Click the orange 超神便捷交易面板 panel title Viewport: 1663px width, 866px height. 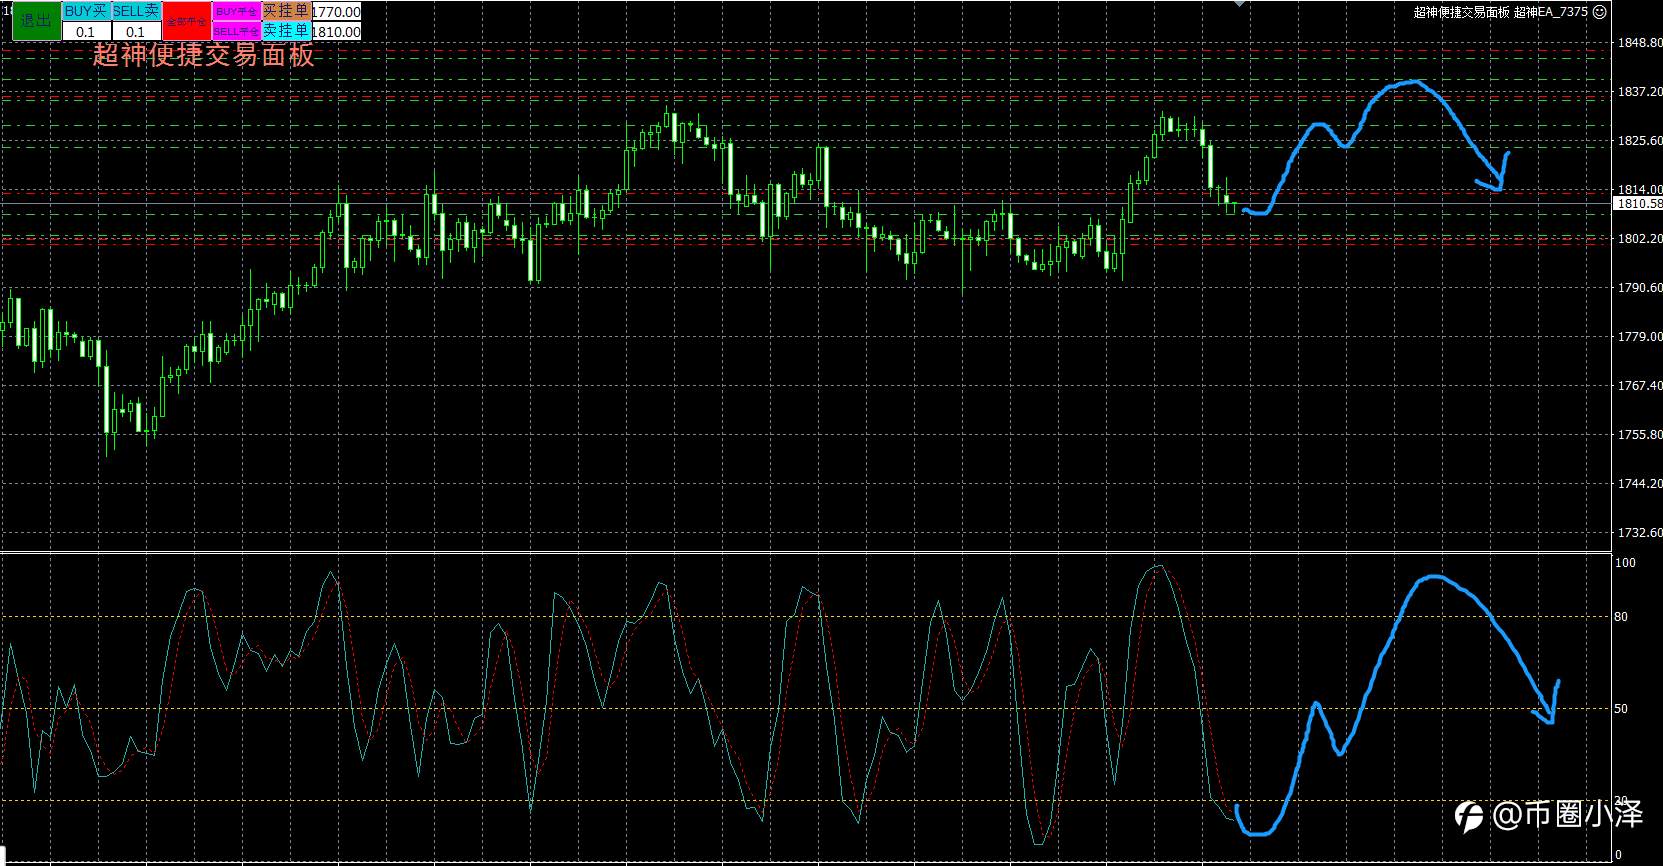pyautogui.click(x=204, y=55)
